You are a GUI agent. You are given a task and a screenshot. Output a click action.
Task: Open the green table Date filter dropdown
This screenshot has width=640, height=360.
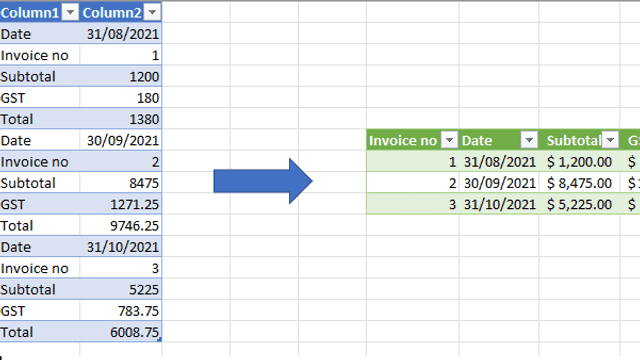pyautogui.click(x=529, y=140)
